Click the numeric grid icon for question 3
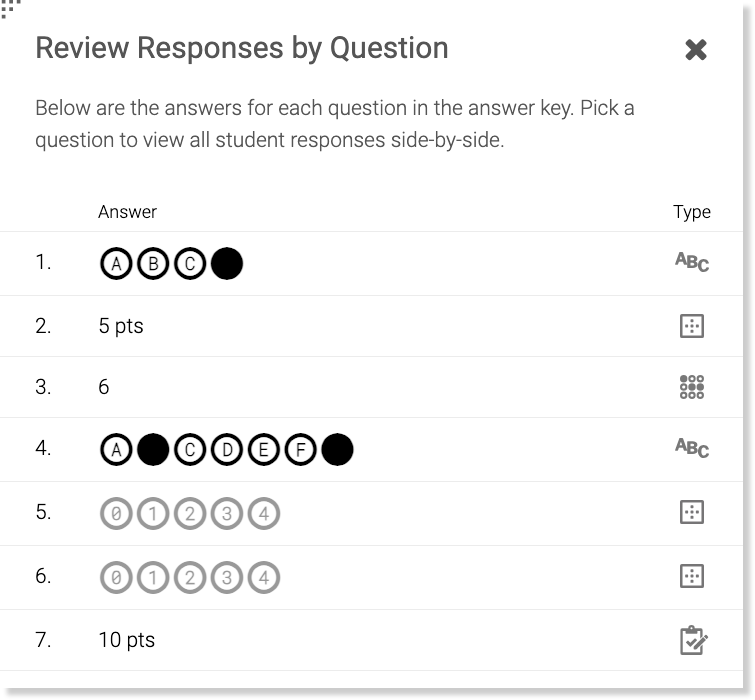This screenshot has width=755, height=700. [x=691, y=387]
